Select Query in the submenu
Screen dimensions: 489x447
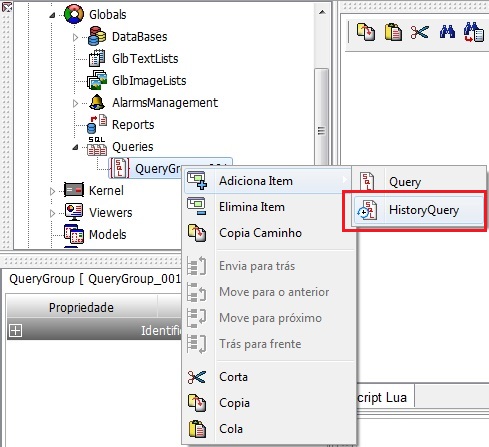point(419,182)
